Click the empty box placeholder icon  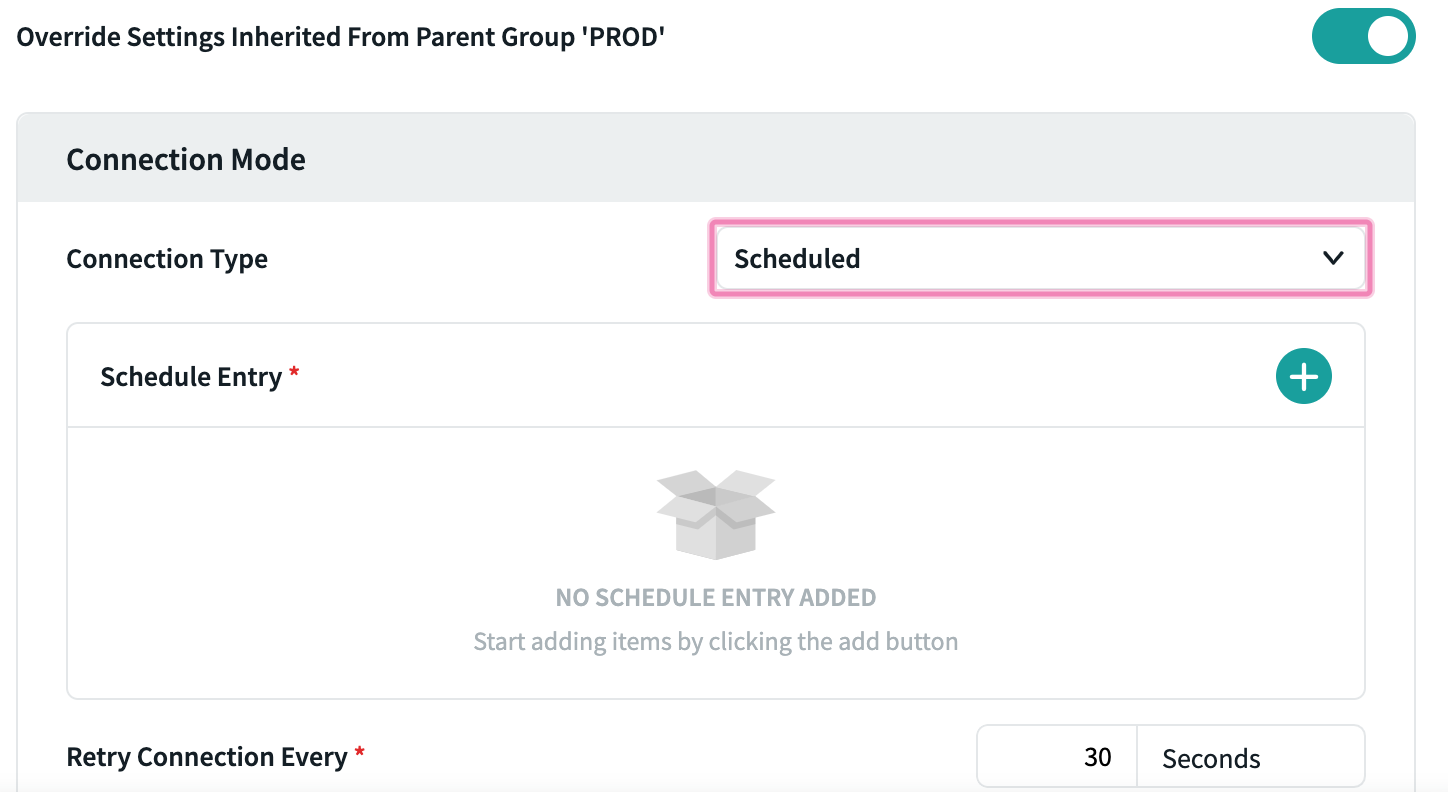pyautogui.click(x=715, y=514)
